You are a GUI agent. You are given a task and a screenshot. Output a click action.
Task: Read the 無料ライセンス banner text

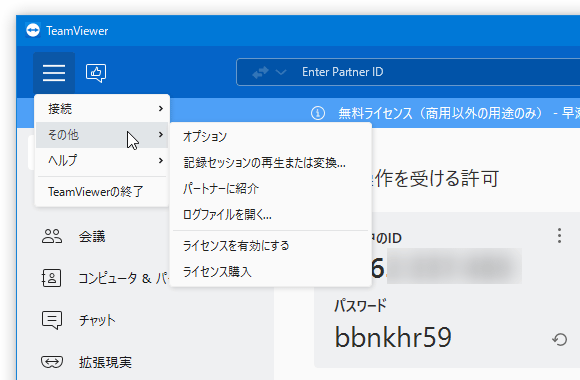[x=440, y=113]
